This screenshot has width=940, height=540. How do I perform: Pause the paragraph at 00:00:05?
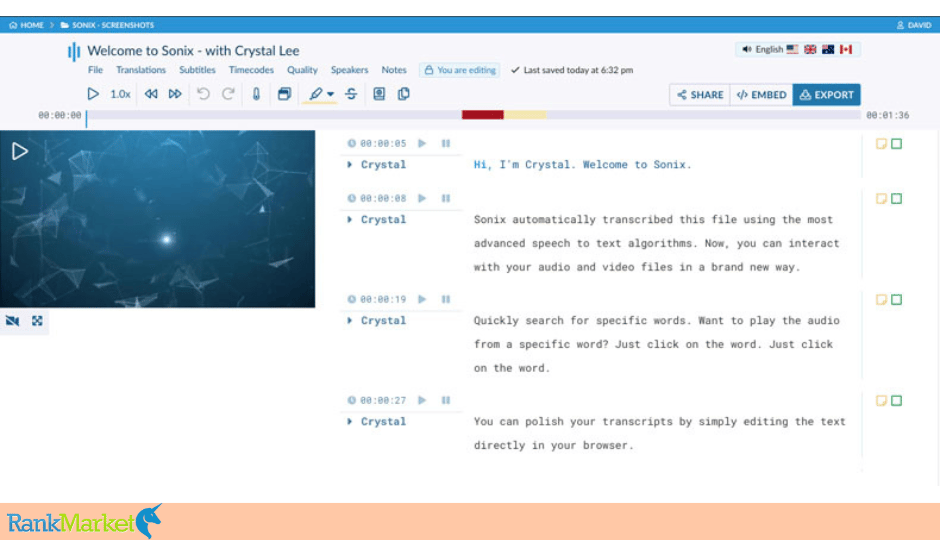click(445, 143)
